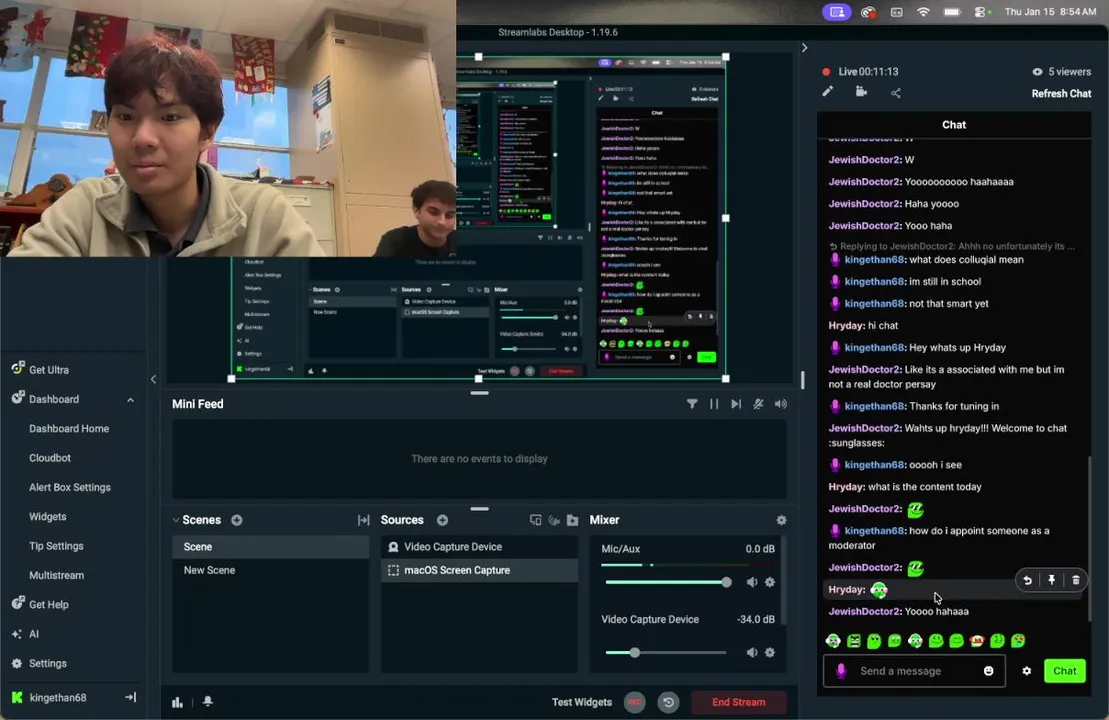This screenshot has width=1109, height=720.
Task: Select the Video Capture Device source
Action: tap(480, 547)
